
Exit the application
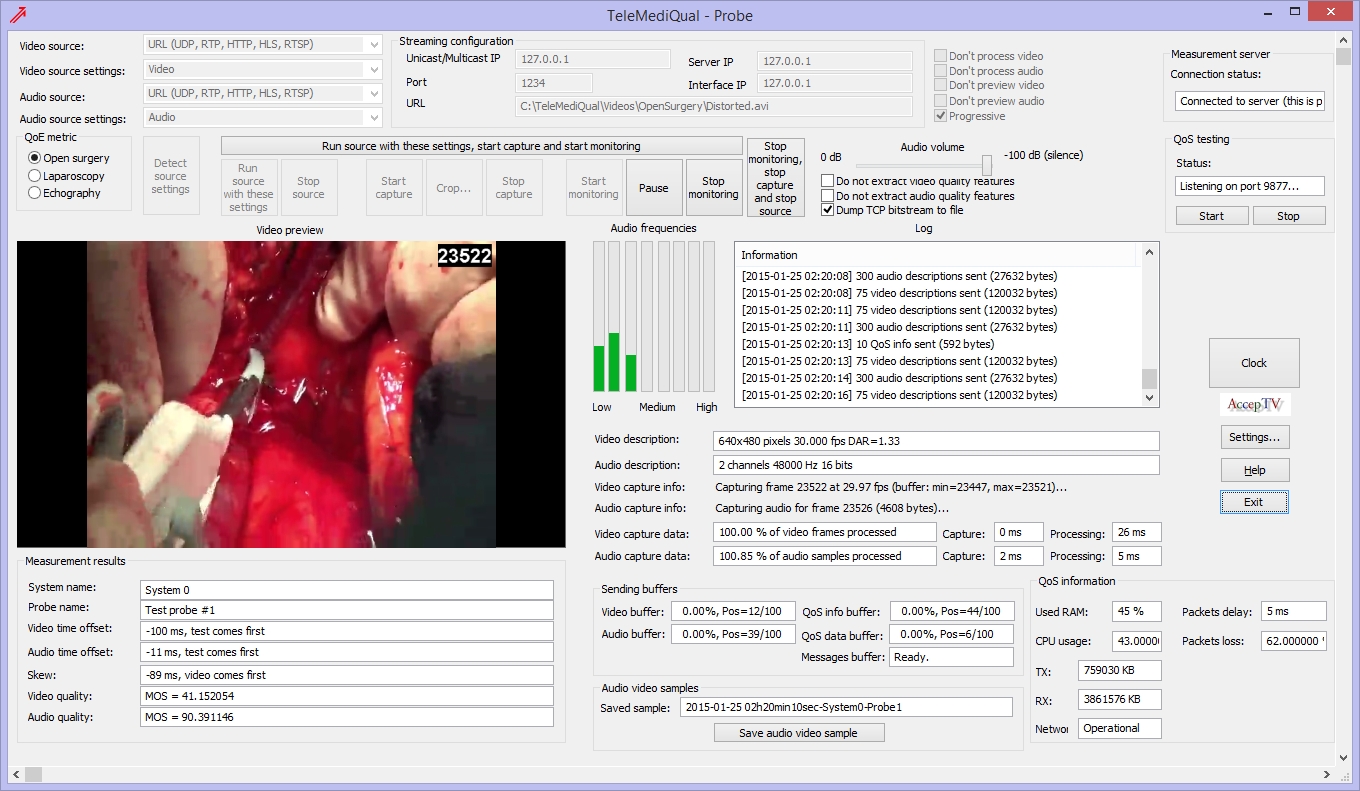[x=1254, y=501]
